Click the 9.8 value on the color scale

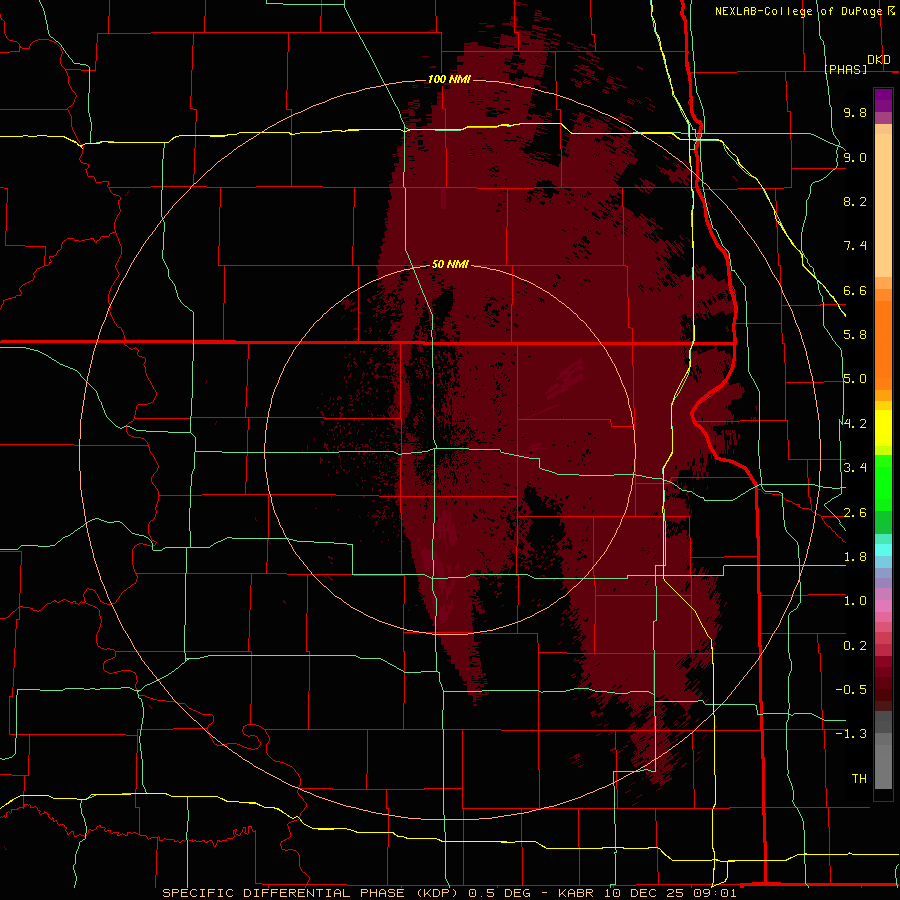[855, 112]
